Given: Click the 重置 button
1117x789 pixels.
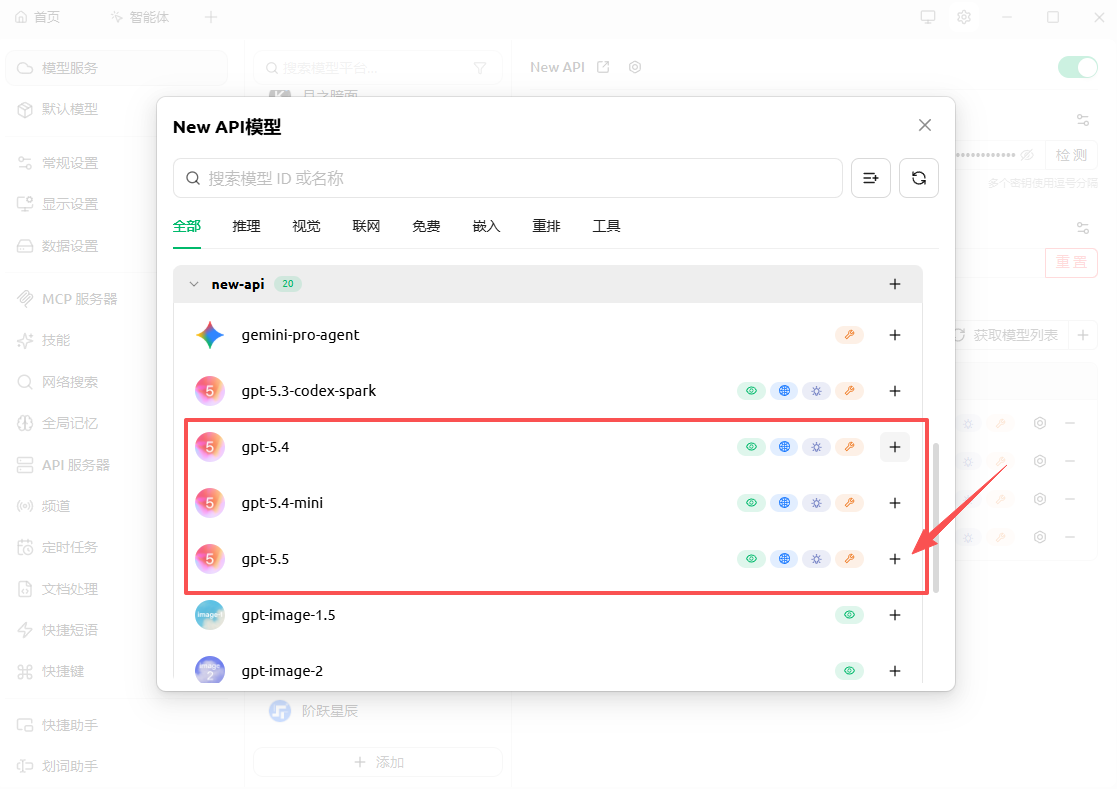Looking at the screenshot, I should point(1071,262).
